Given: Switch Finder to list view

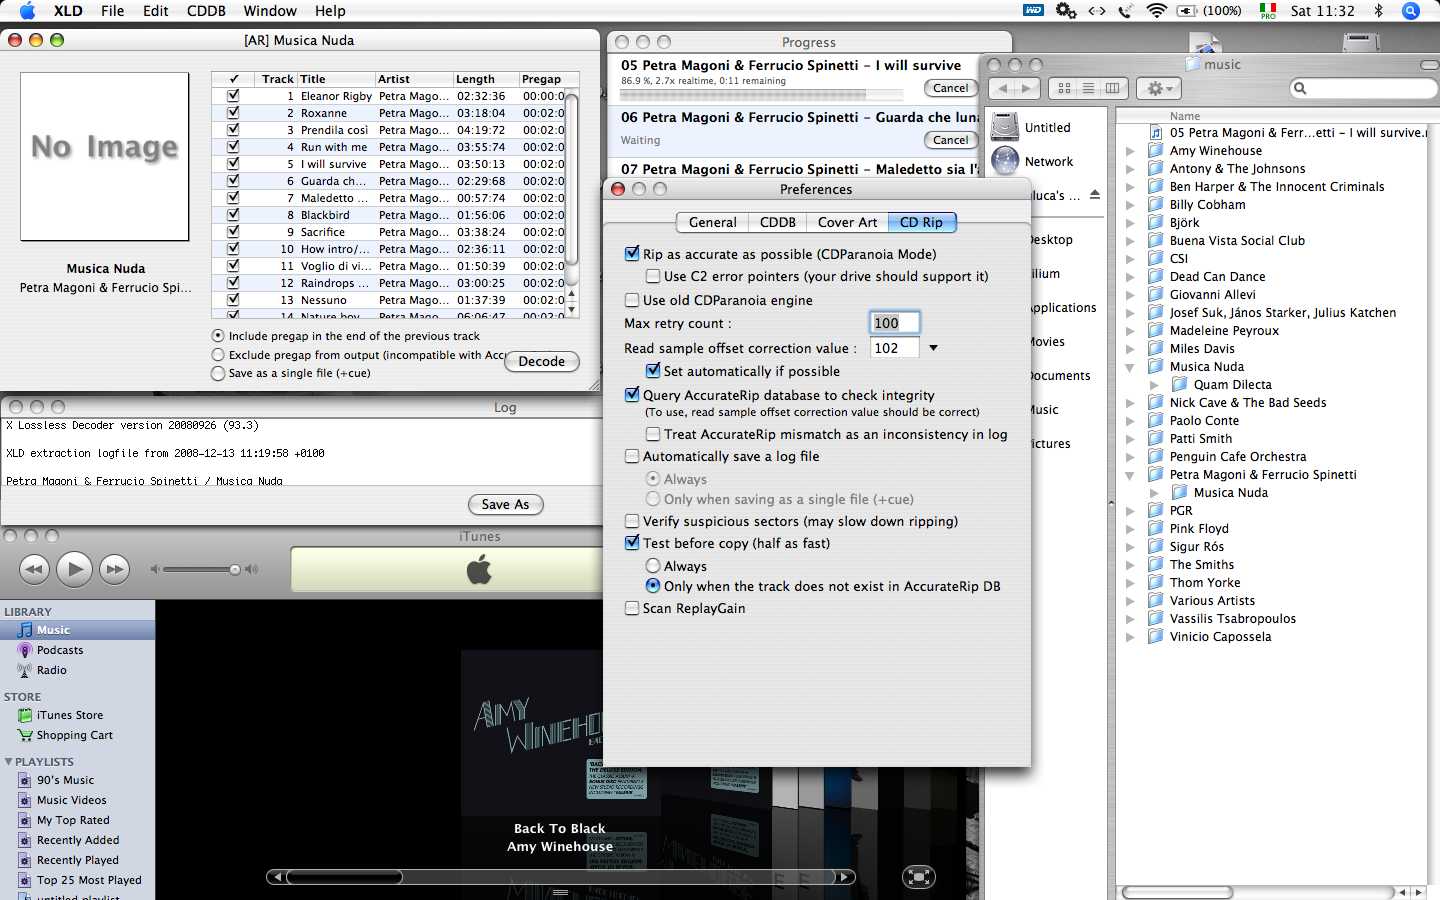Looking at the screenshot, I should [x=1088, y=88].
